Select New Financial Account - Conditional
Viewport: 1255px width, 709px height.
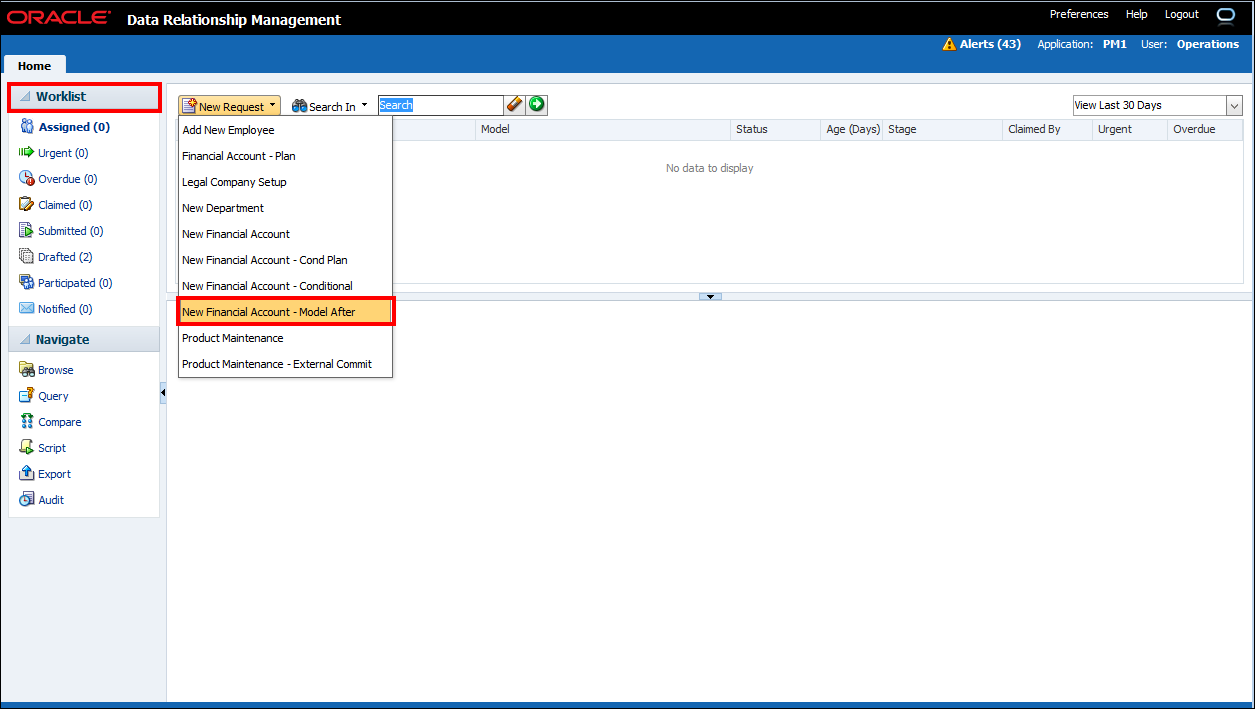point(285,286)
